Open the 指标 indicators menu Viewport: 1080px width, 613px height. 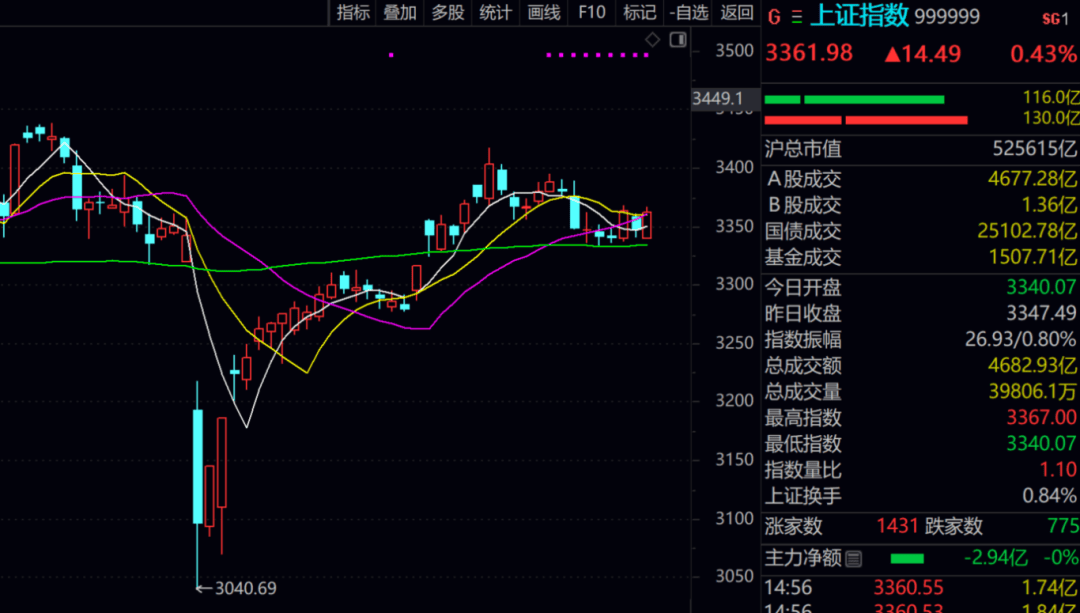[353, 12]
